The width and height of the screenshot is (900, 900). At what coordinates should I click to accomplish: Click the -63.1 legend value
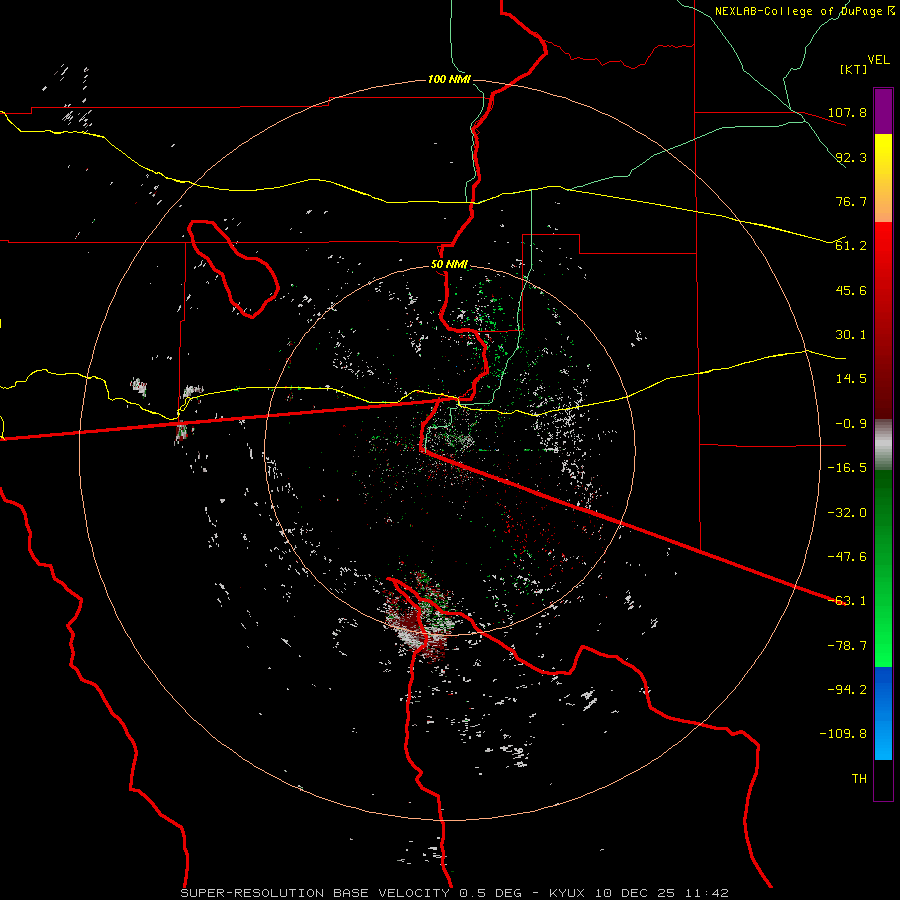[x=847, y=601]
